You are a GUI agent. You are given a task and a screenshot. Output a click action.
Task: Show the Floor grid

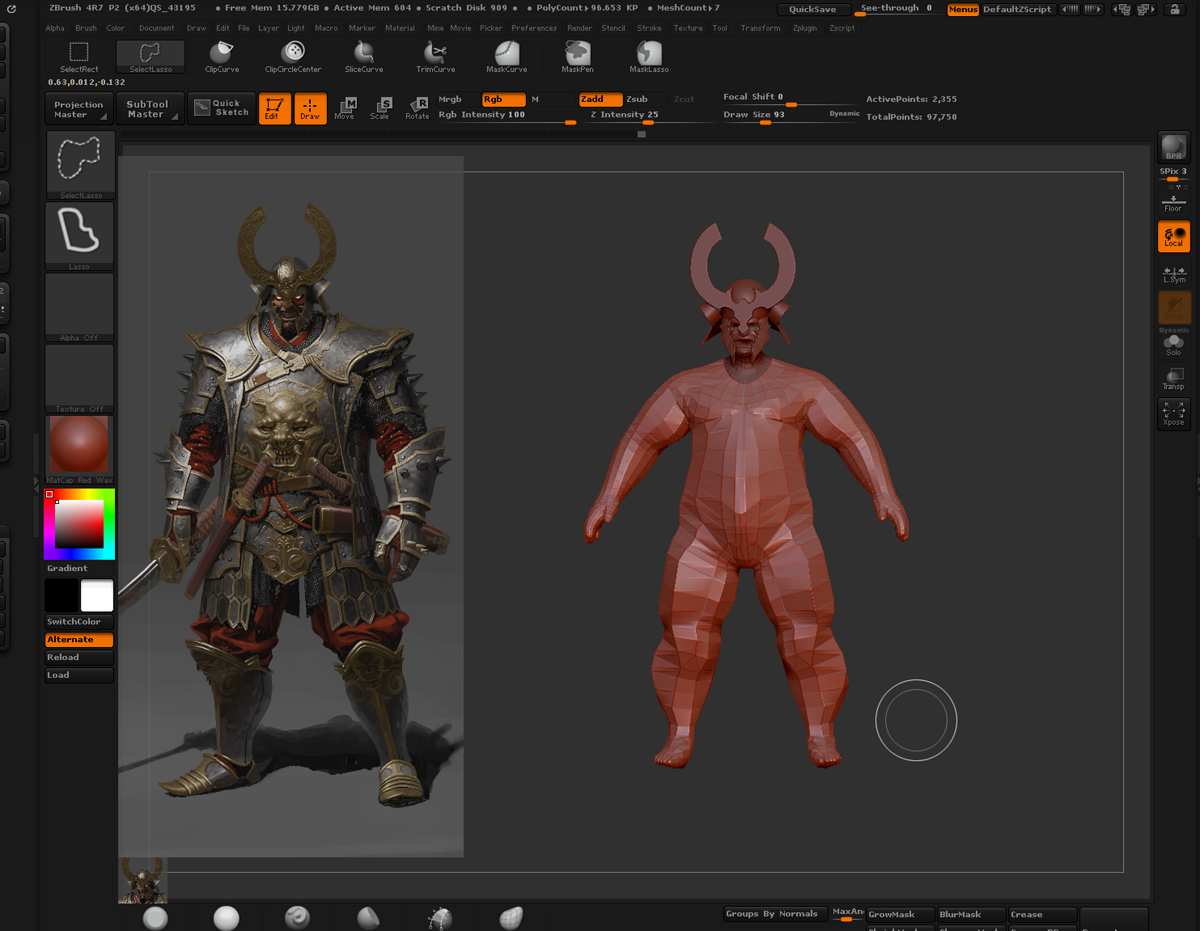(x=1173, y=203)
